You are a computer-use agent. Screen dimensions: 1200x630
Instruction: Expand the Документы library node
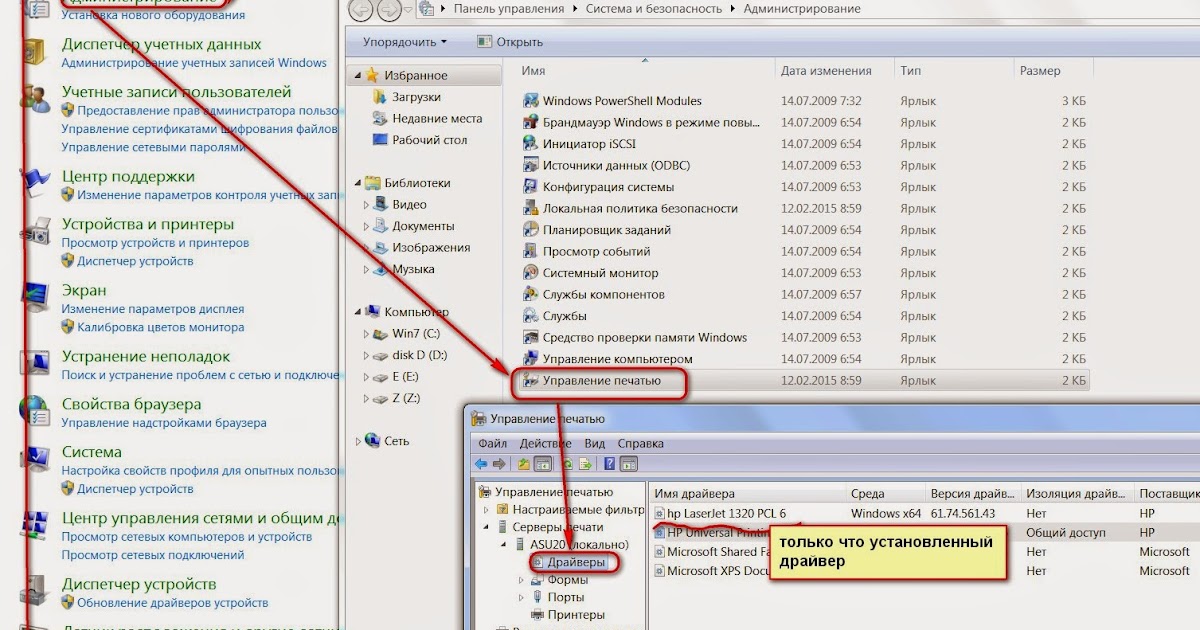click(x=367, y=227)
